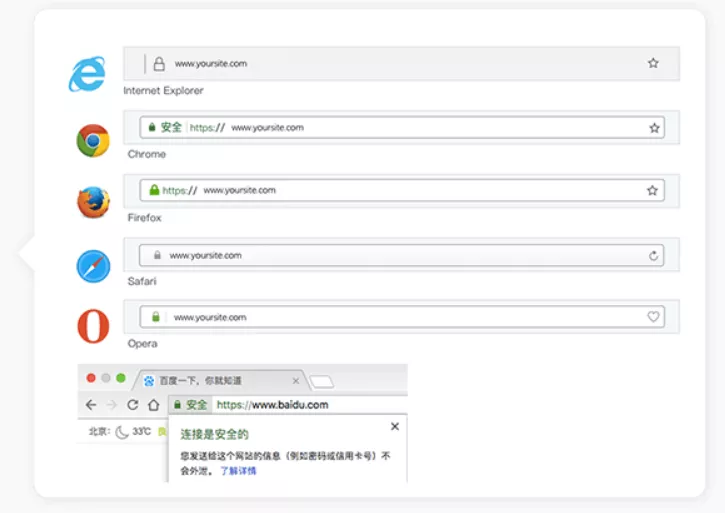Click the Safari caption label

[142, 281]
